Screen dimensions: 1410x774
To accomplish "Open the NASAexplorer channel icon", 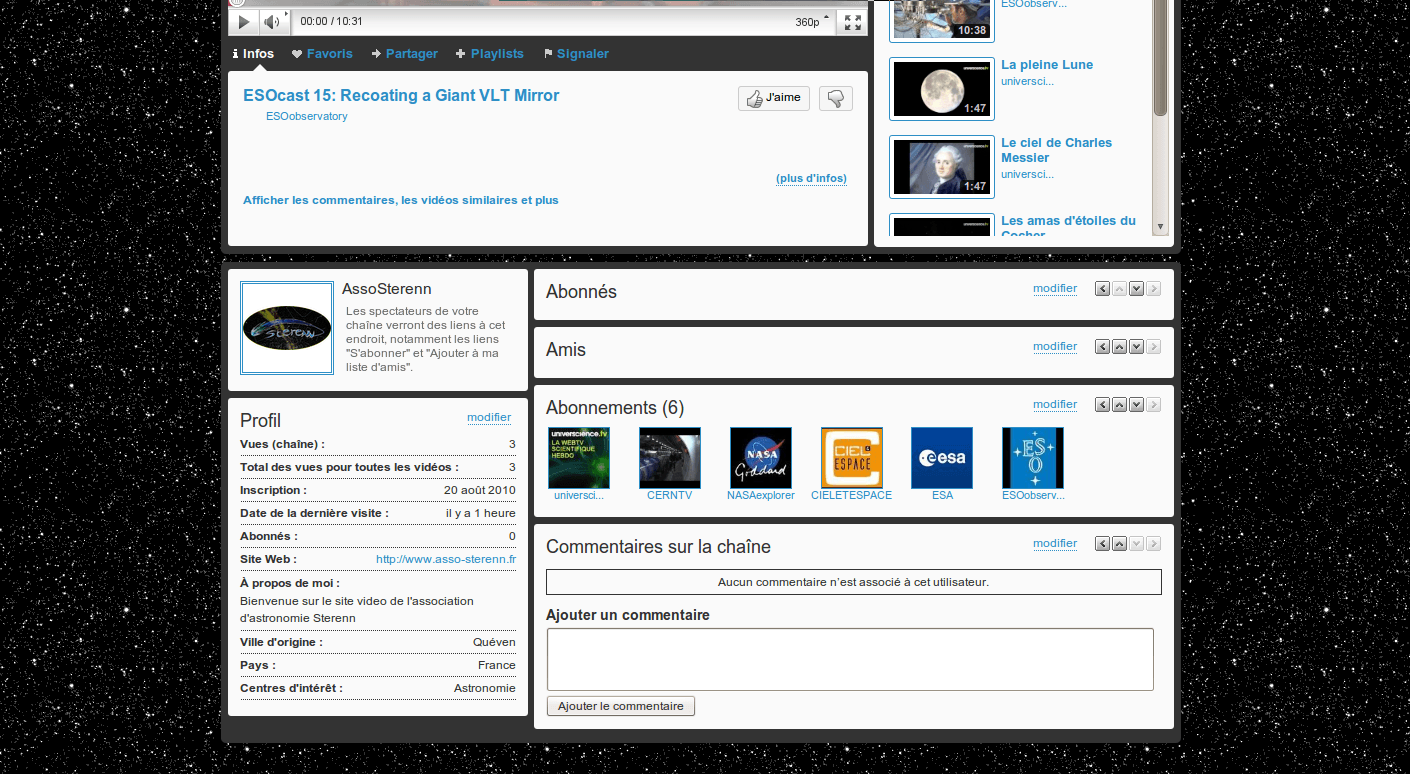I will click(760, 458).
